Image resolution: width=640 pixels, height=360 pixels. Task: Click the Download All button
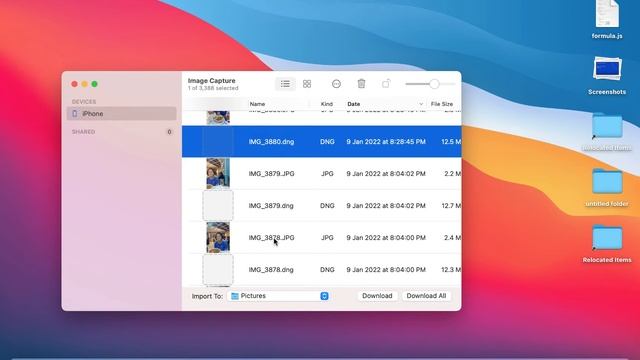pos(426,296)
